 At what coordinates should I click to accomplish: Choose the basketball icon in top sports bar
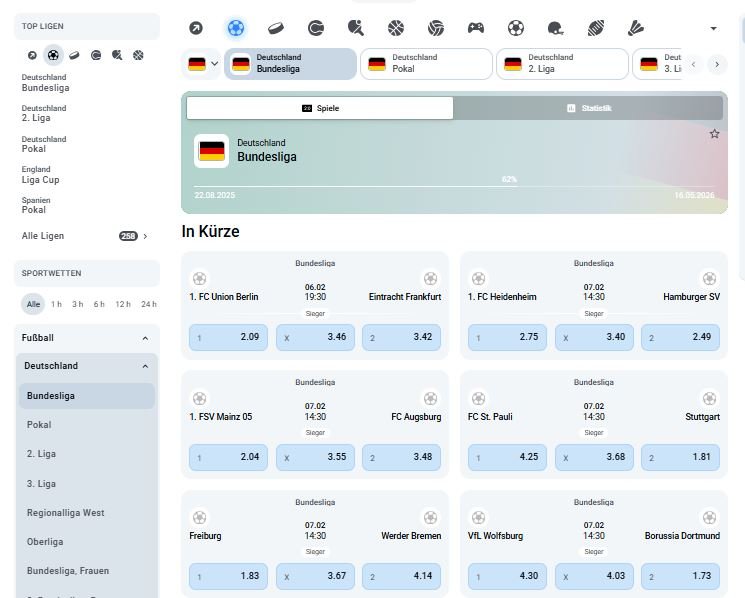coord(396,28)
